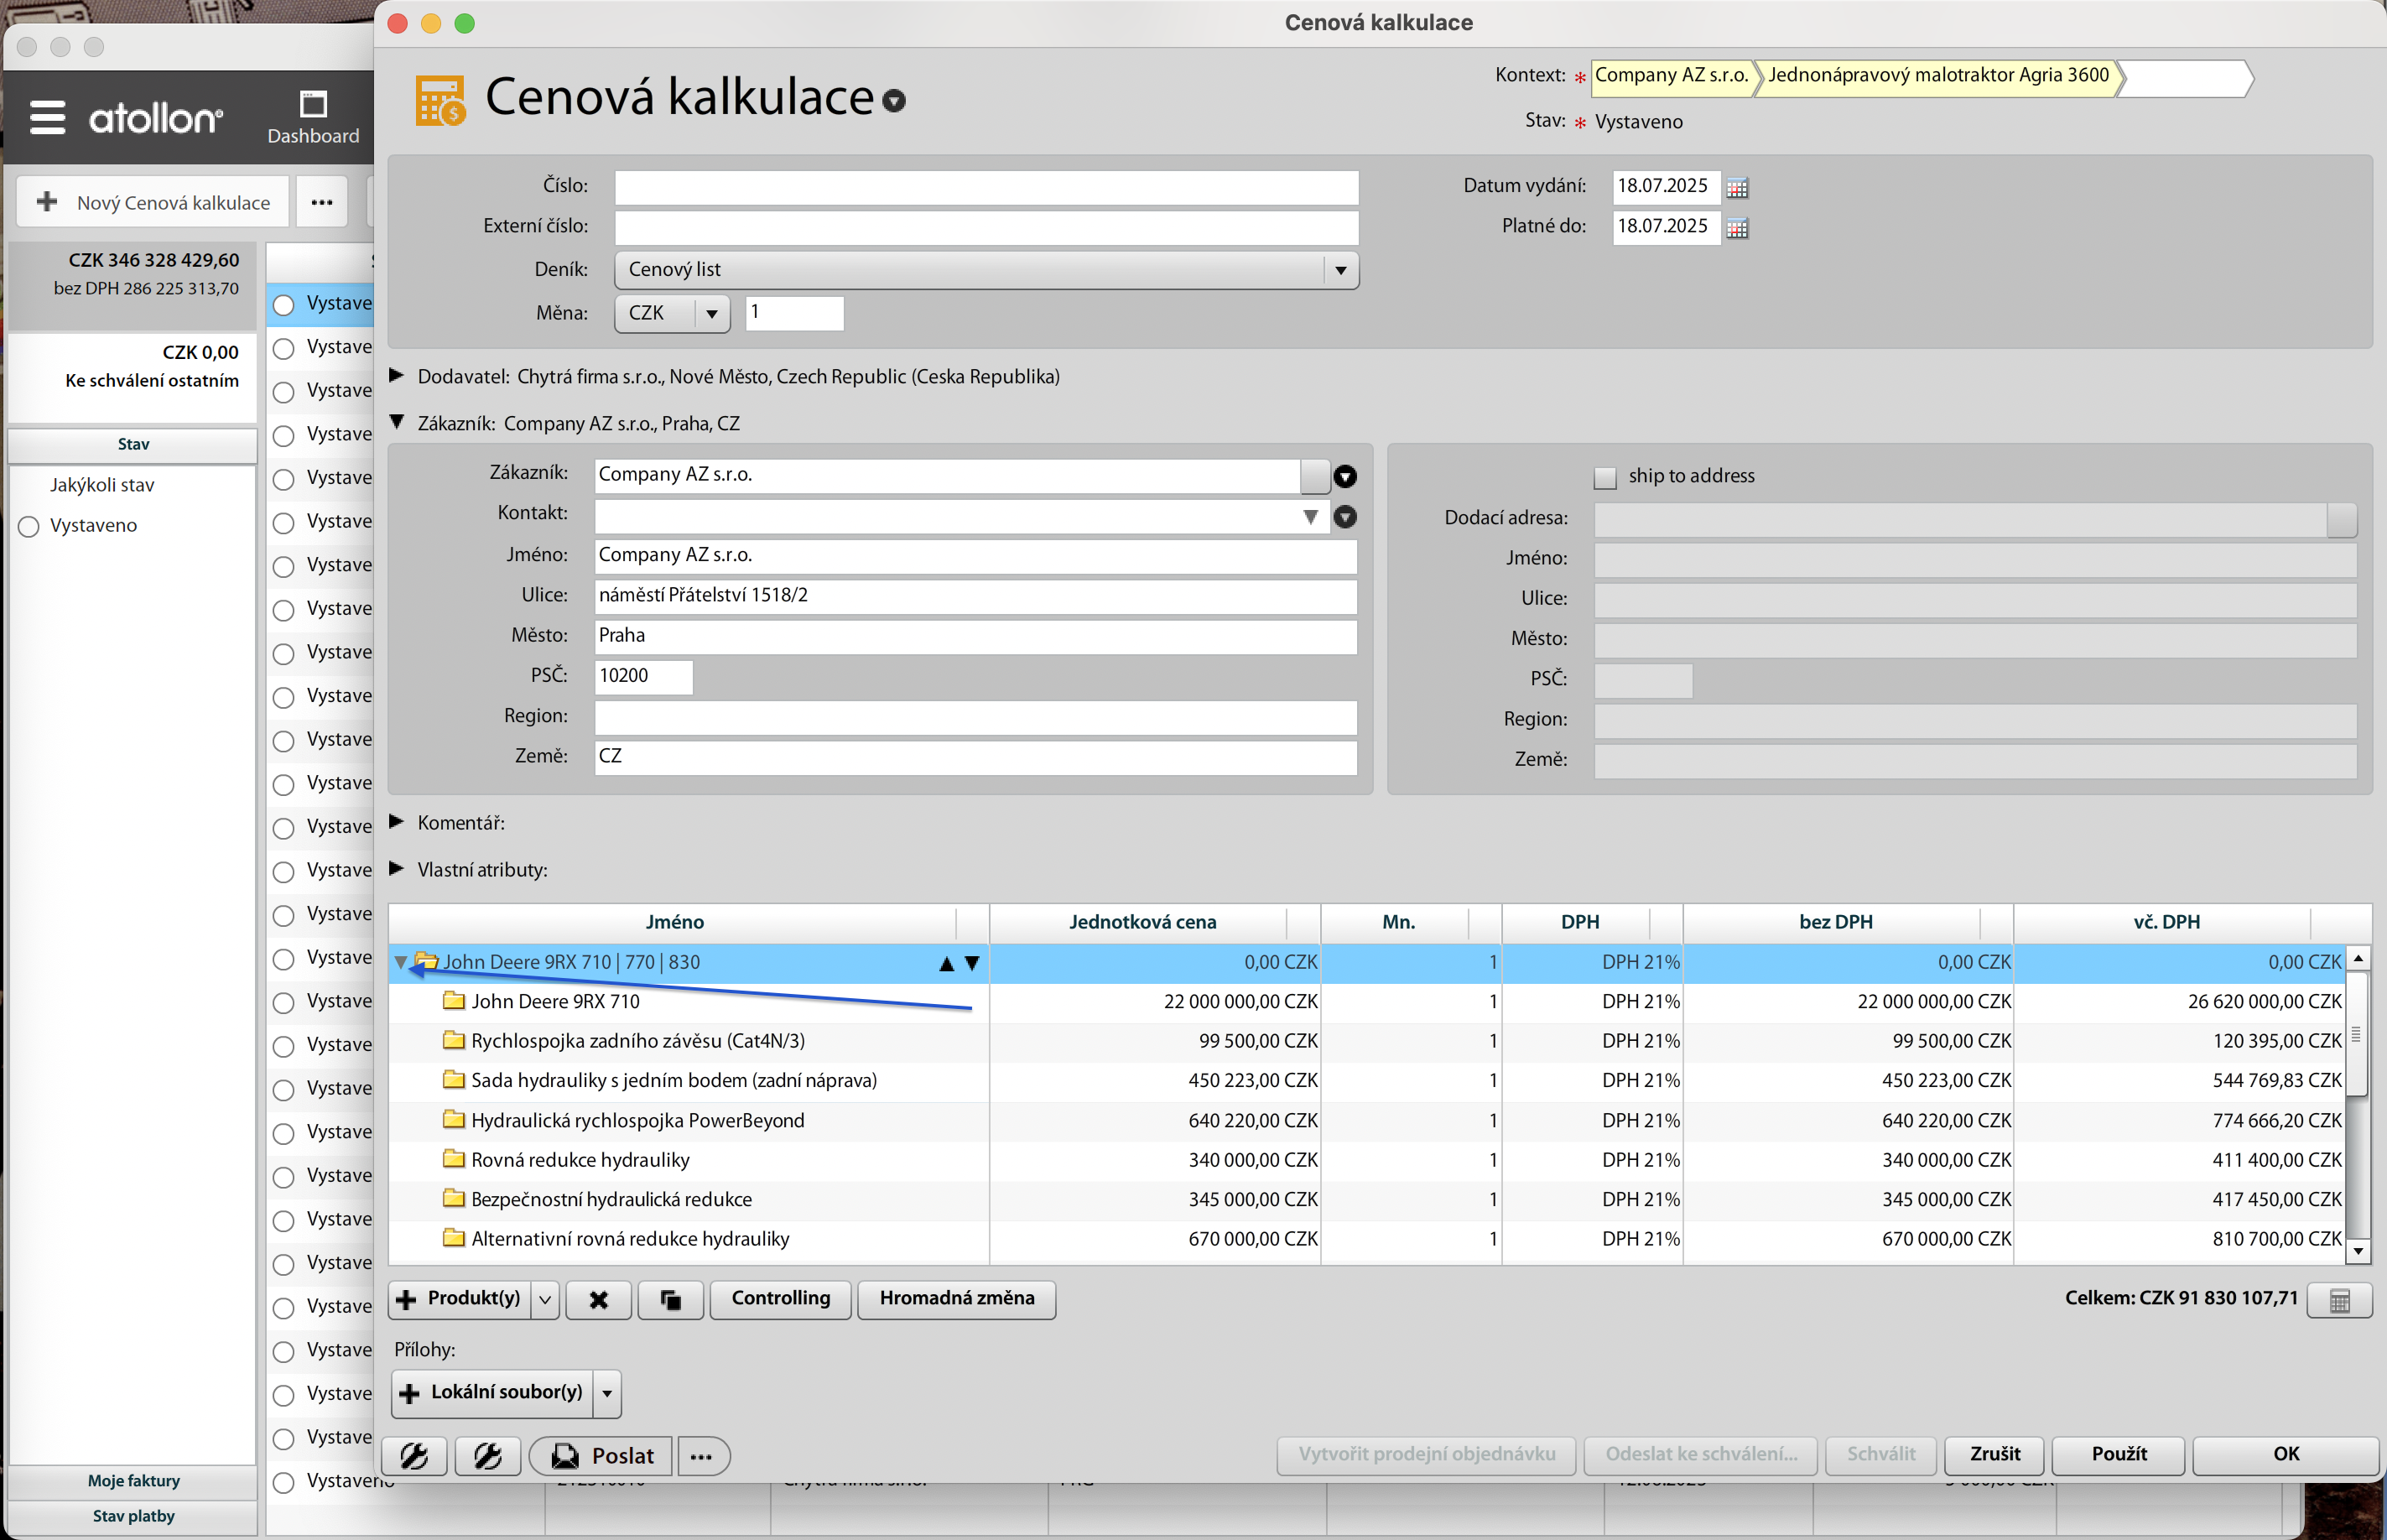Click Poslat send button
The width and height of the screenshot is (2387, 1540).
click(600, 1456)
